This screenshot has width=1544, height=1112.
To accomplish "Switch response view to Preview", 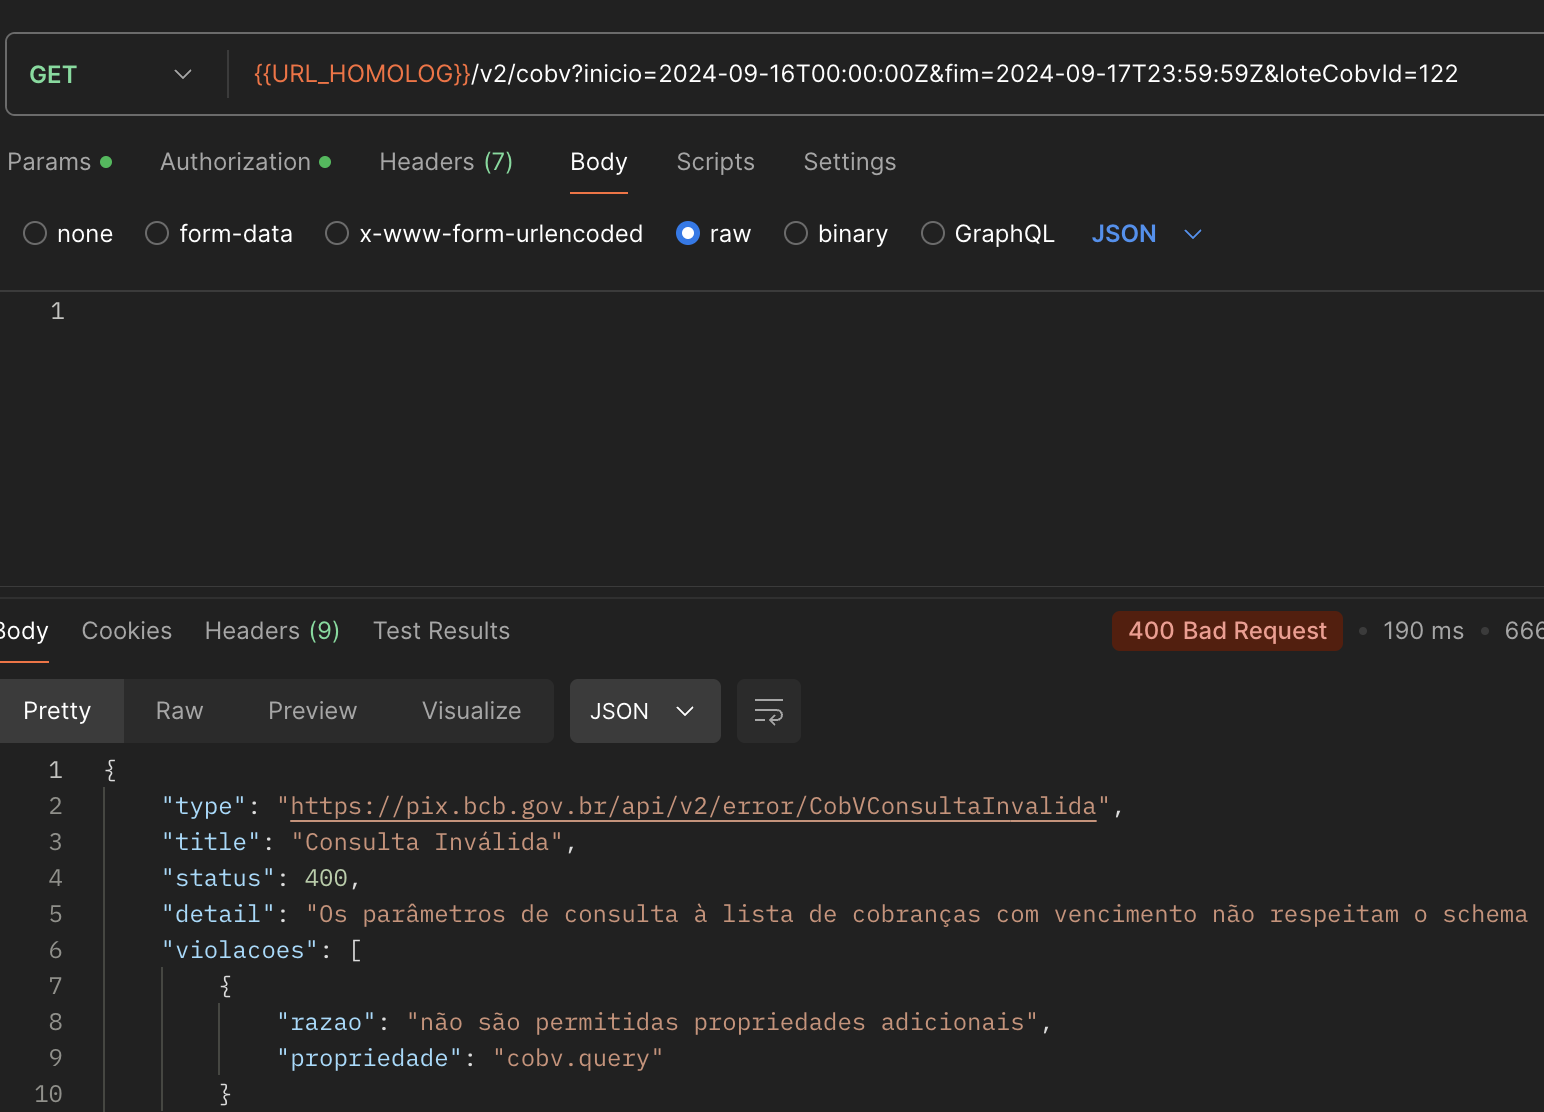I will click(x=312, y=711).
